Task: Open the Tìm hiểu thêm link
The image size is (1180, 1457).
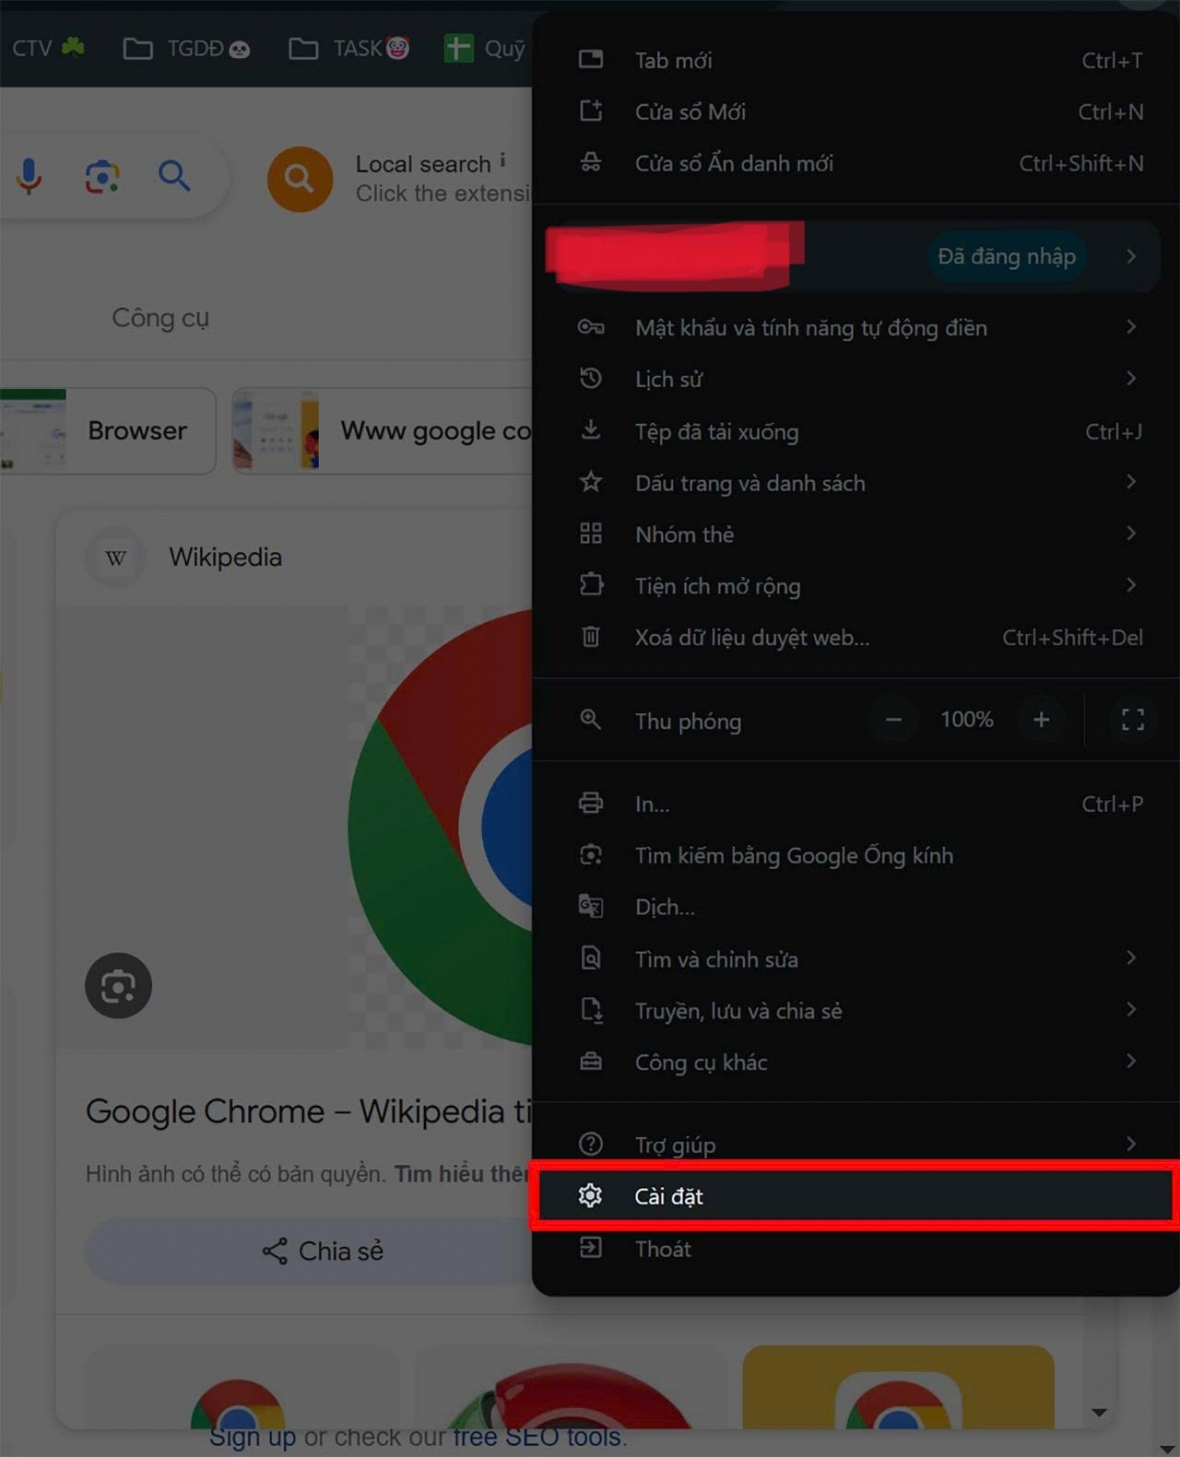Action: click(x=462, y=1173)
